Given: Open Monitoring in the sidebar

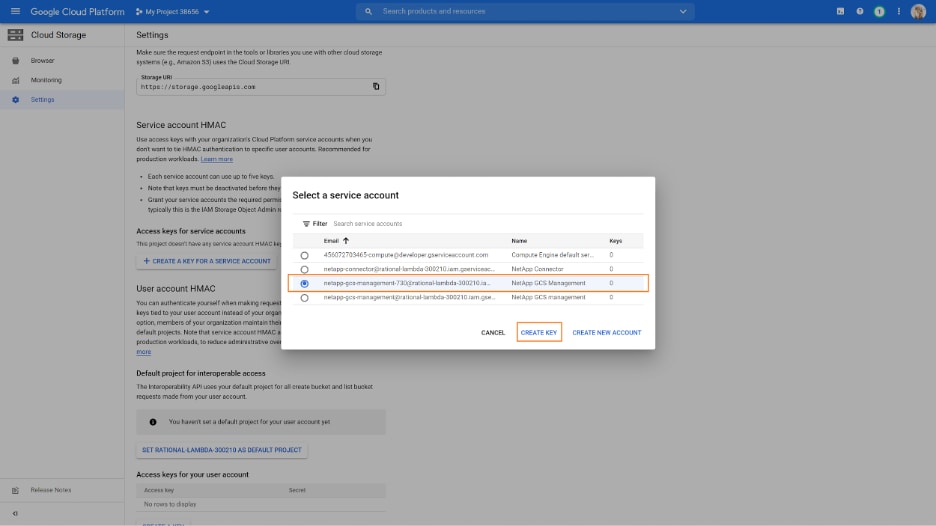Looking at the screenshot, I should [x=45, y=80].
